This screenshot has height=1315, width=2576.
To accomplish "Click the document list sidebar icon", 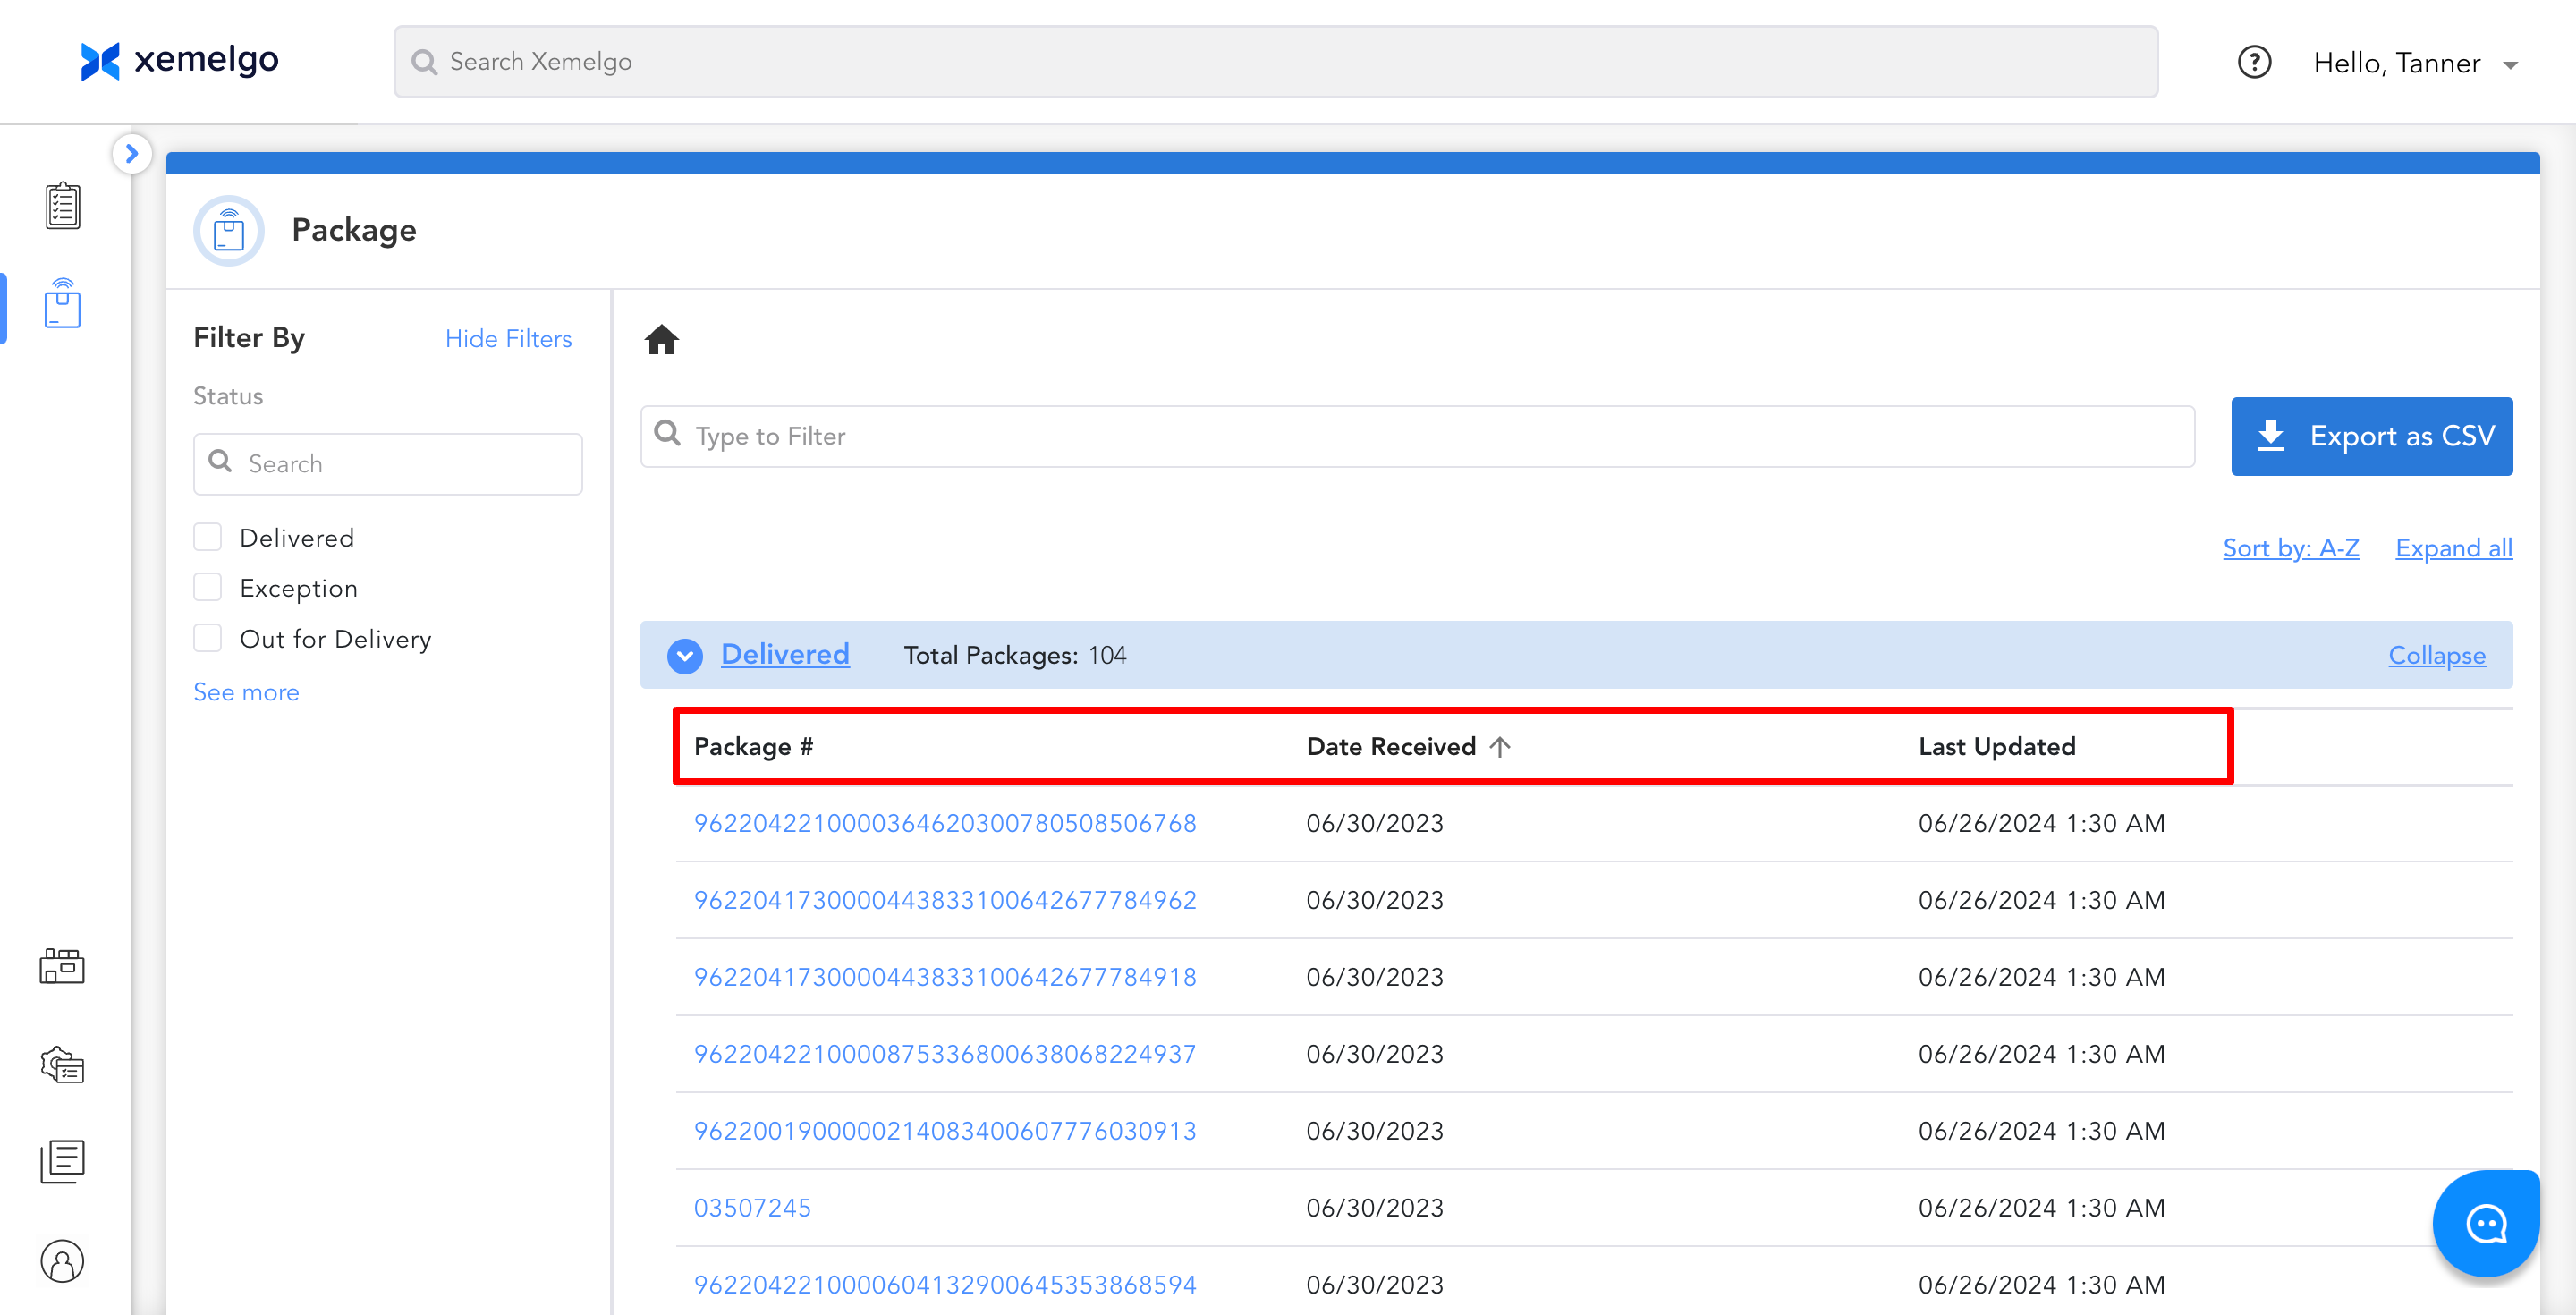I will tap(62, 1161).
